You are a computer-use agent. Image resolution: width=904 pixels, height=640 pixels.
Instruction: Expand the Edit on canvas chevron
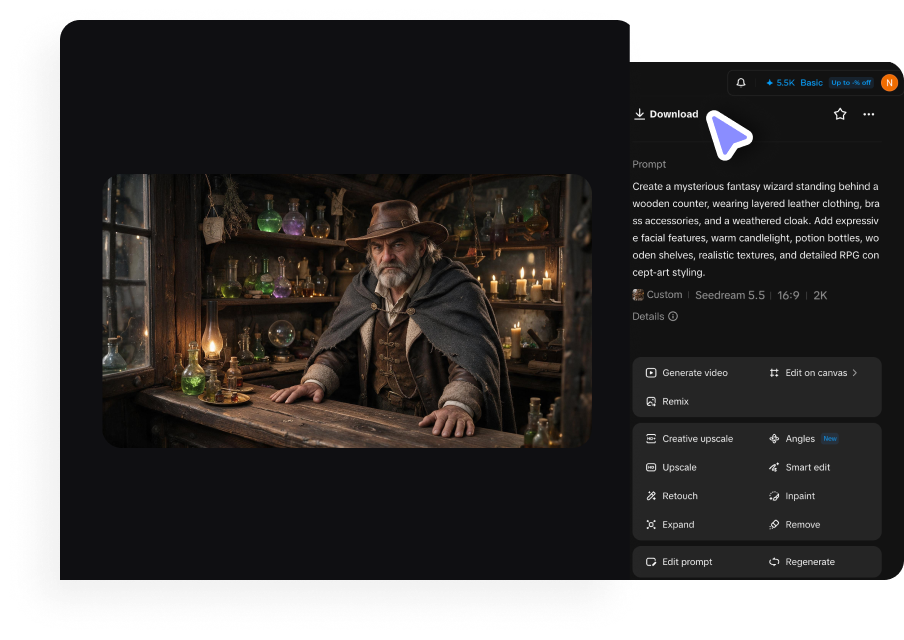(x=855, y=372)
